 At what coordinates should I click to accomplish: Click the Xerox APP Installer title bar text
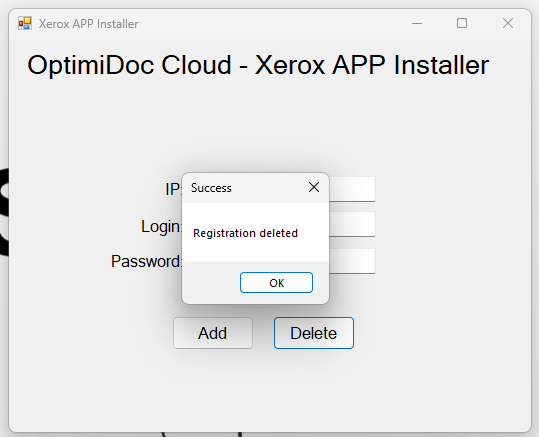point(88,24)
